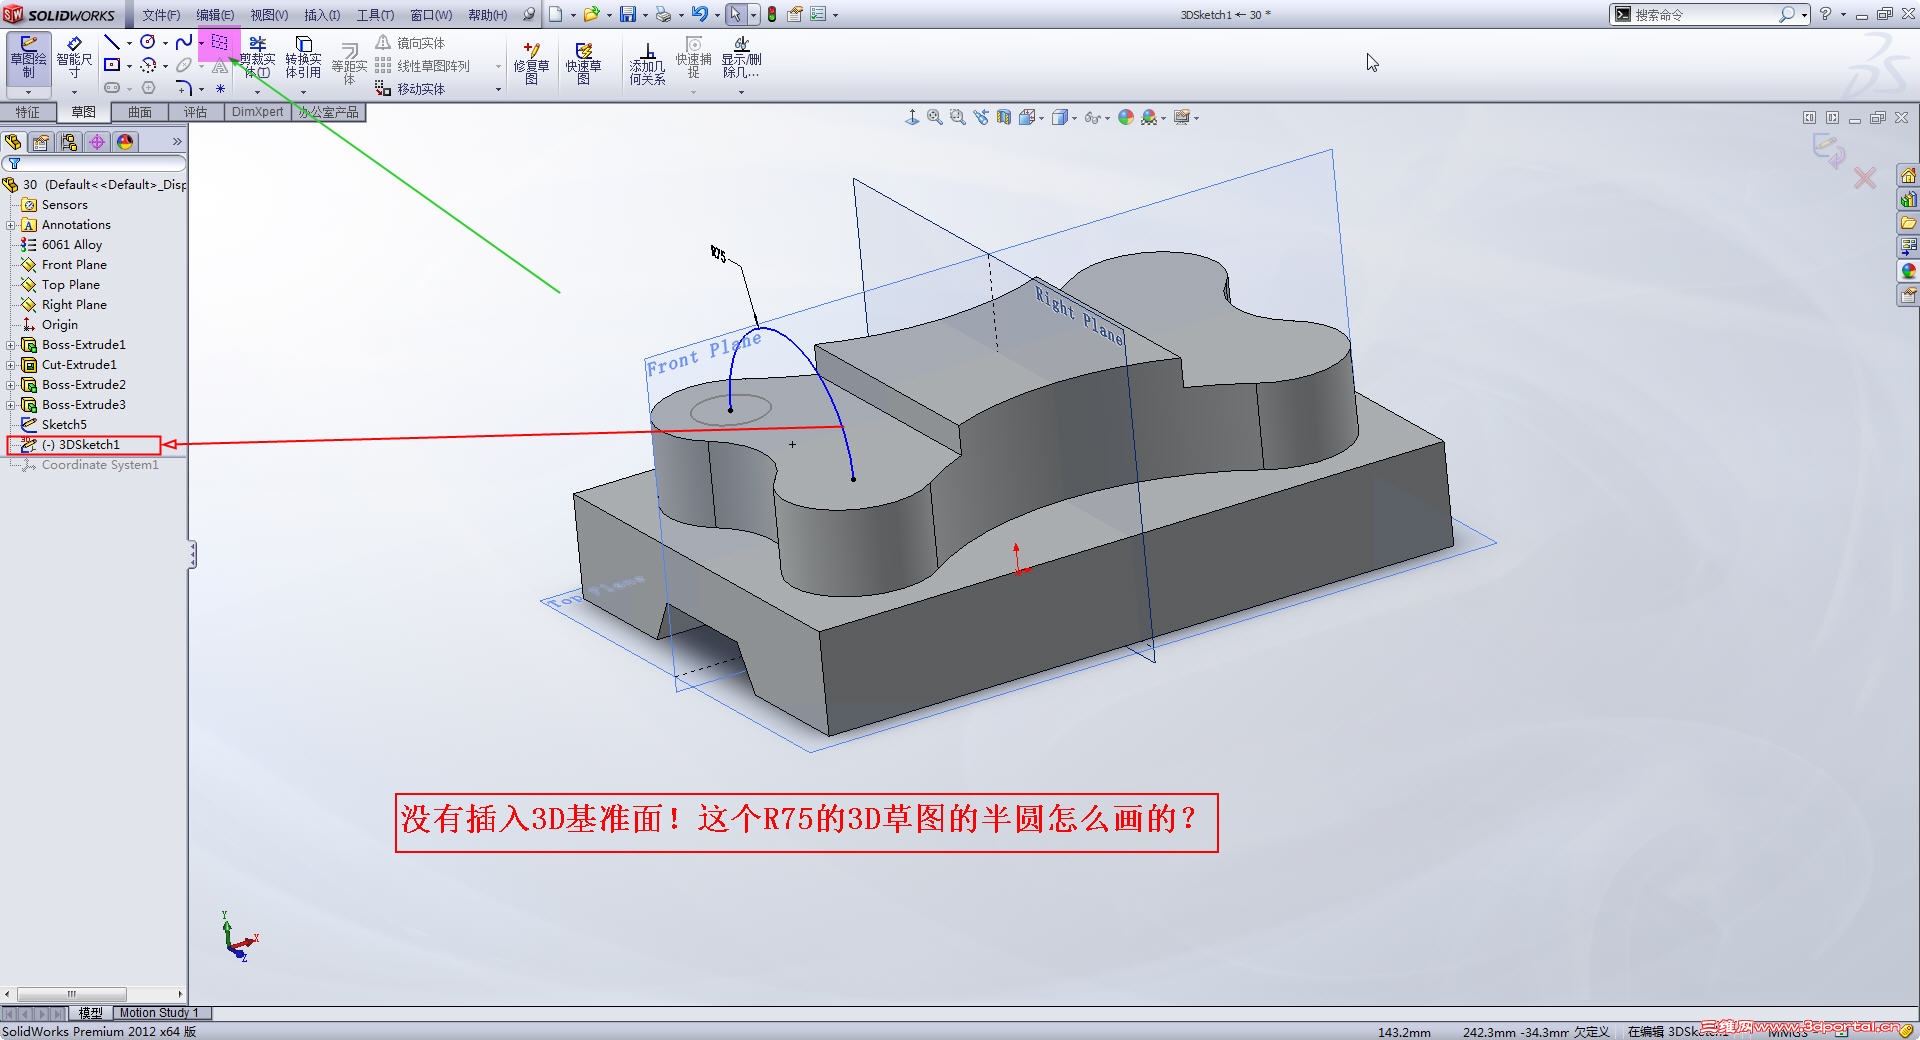
Task: Toggle the Select cursor tool
Action: click(x=735, y=14)
